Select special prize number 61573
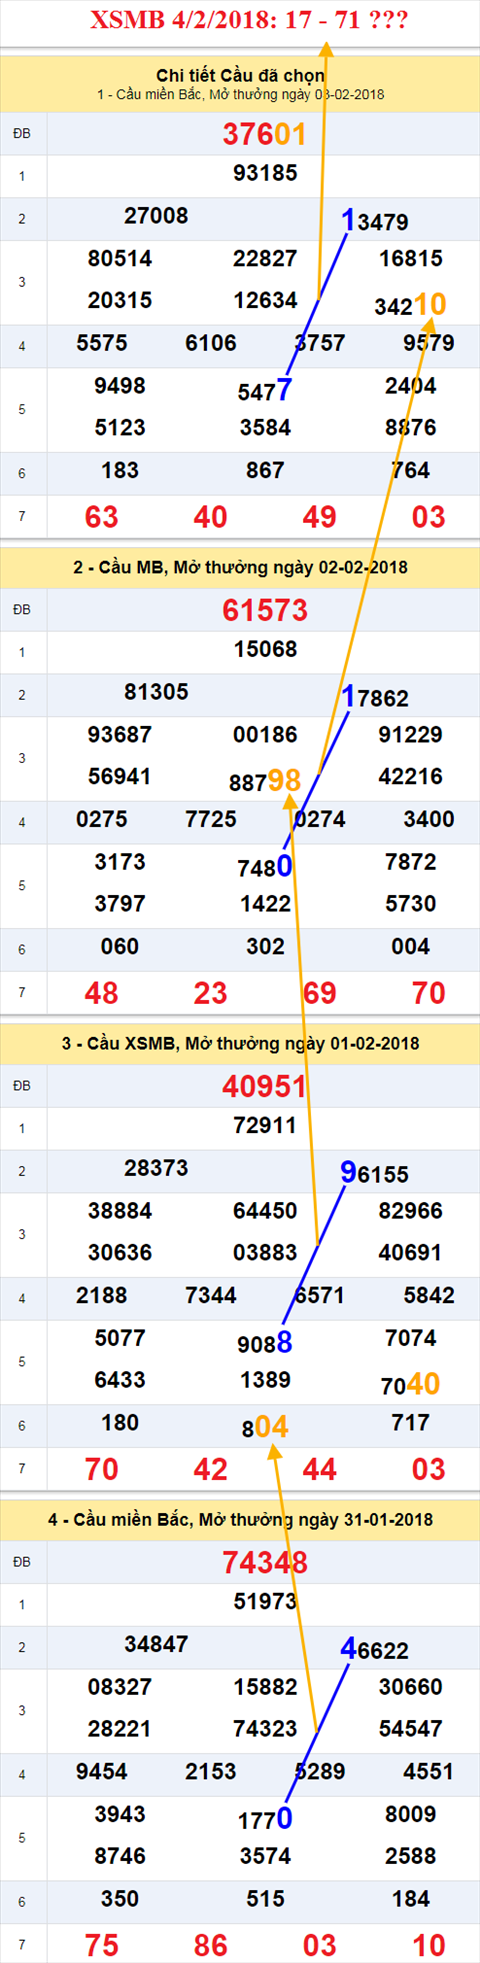Image resolution: width=480 pixels, height=1963 pixels. [x=265, y=610]
